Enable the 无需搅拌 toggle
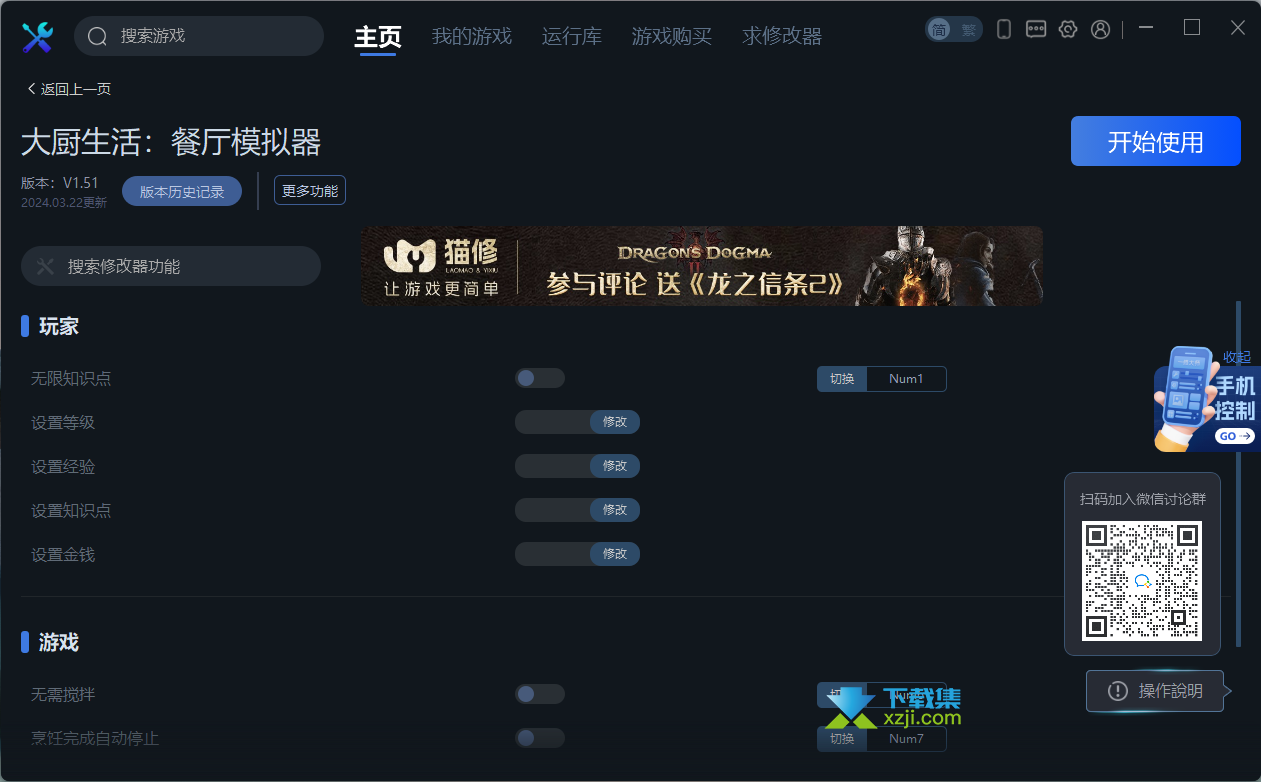This screenshot has width=1261, height=782. (540, 694)
